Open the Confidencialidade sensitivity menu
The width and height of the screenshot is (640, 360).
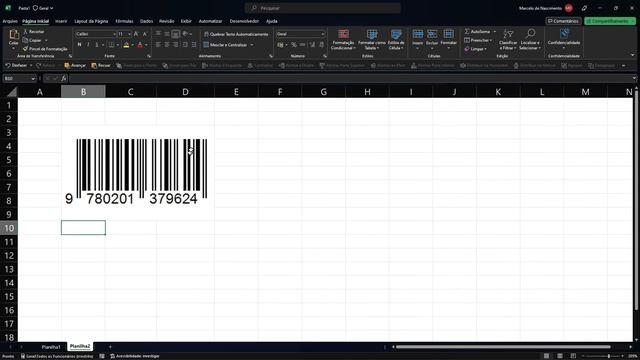[564, 39]
